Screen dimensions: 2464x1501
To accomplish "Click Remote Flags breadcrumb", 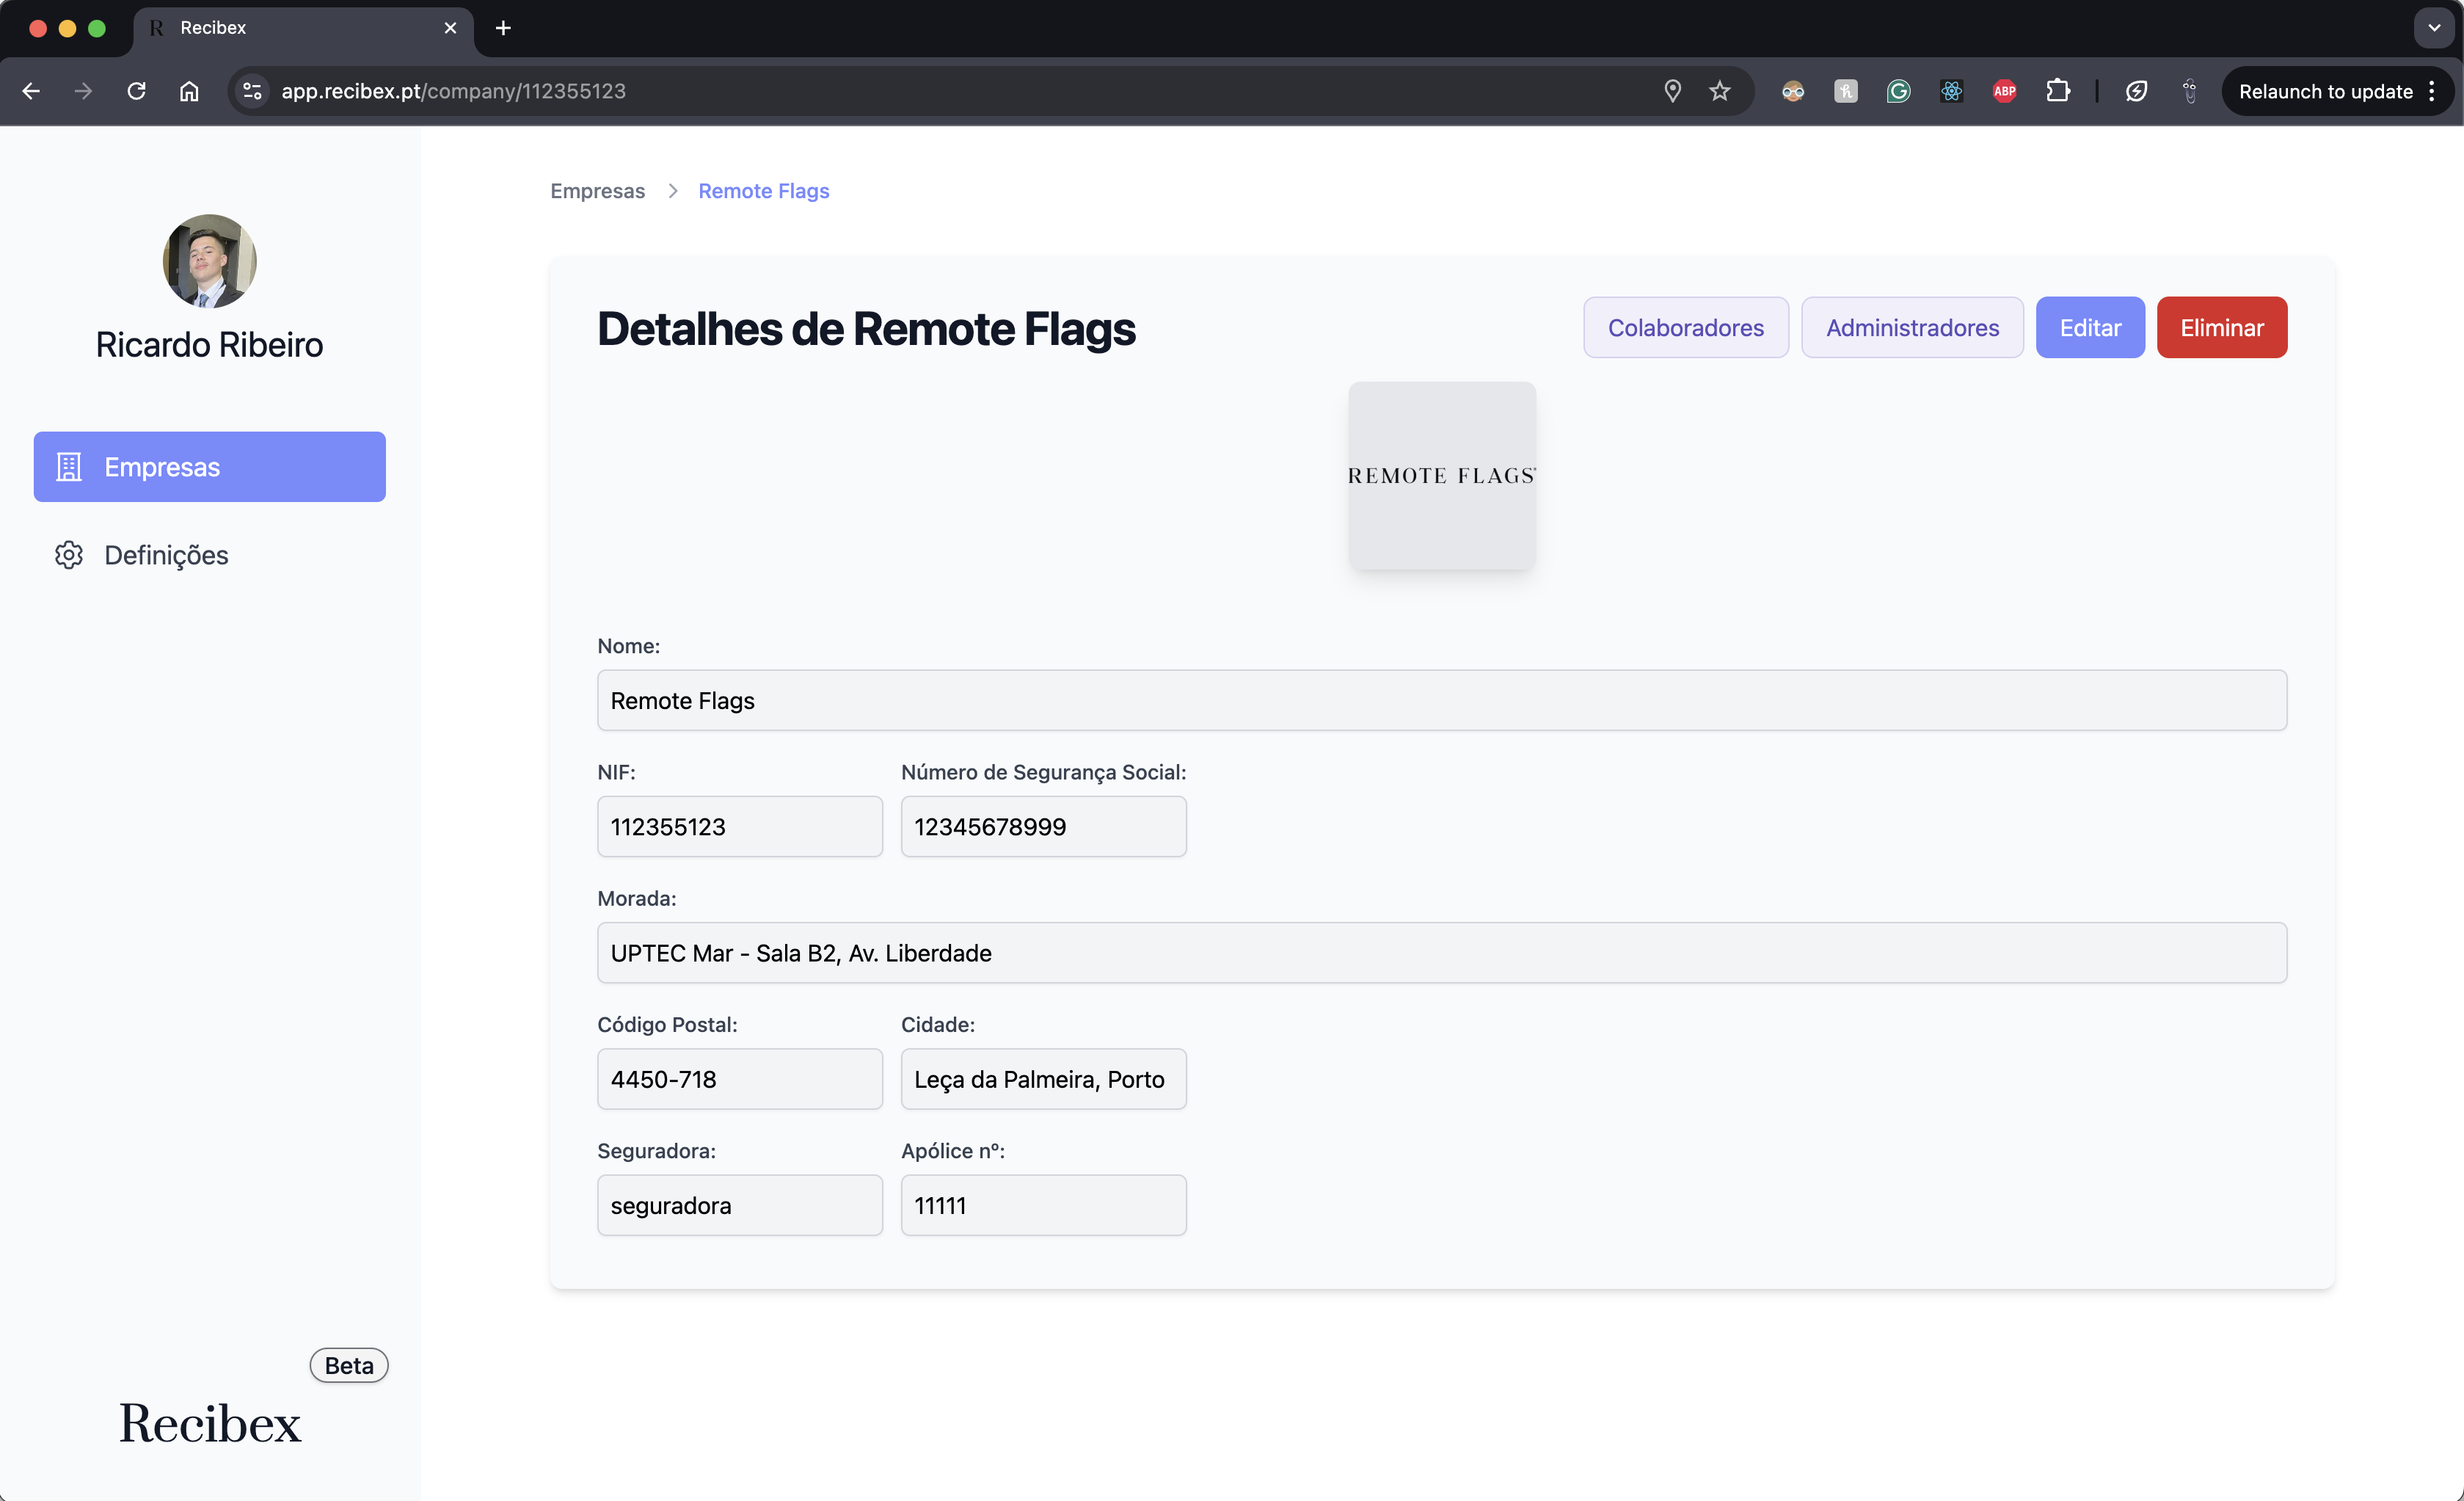I will [764, 190].
